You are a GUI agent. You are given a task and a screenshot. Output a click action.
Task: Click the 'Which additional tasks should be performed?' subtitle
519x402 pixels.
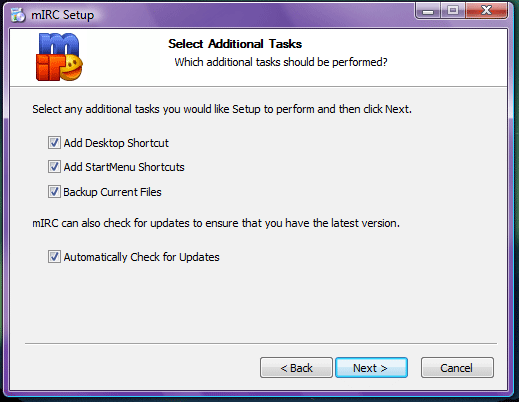click(x=281, y=62)
